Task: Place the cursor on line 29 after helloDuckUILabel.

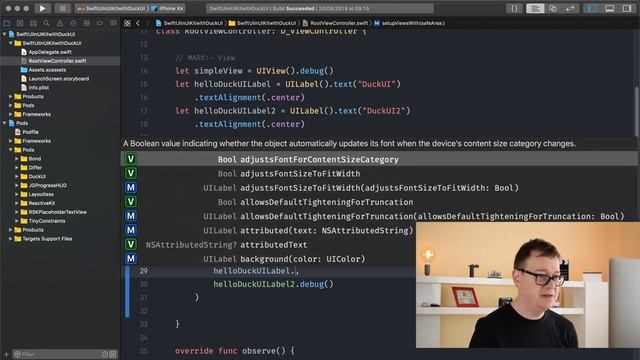Action: click(x=297, y=271)
